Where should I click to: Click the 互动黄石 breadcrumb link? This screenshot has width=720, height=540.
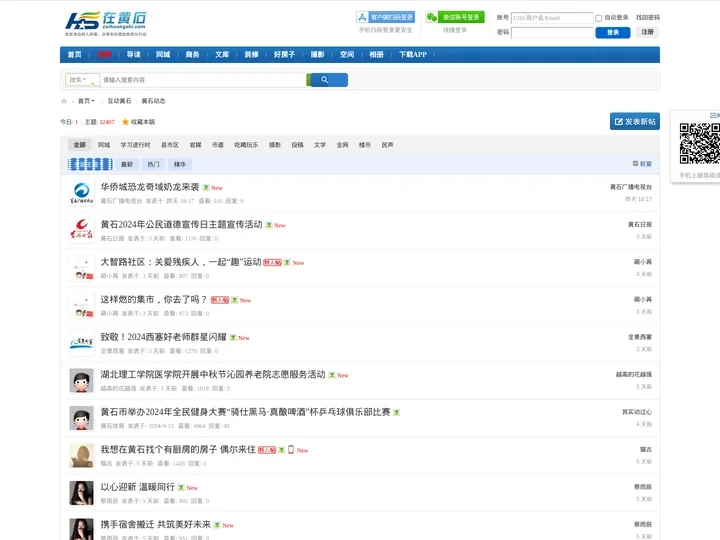[119, 101]
